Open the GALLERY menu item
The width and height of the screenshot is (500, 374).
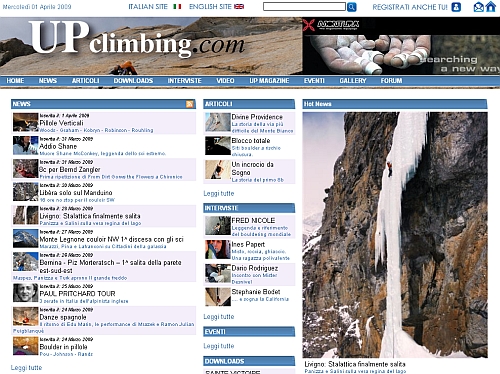point(353,81)
